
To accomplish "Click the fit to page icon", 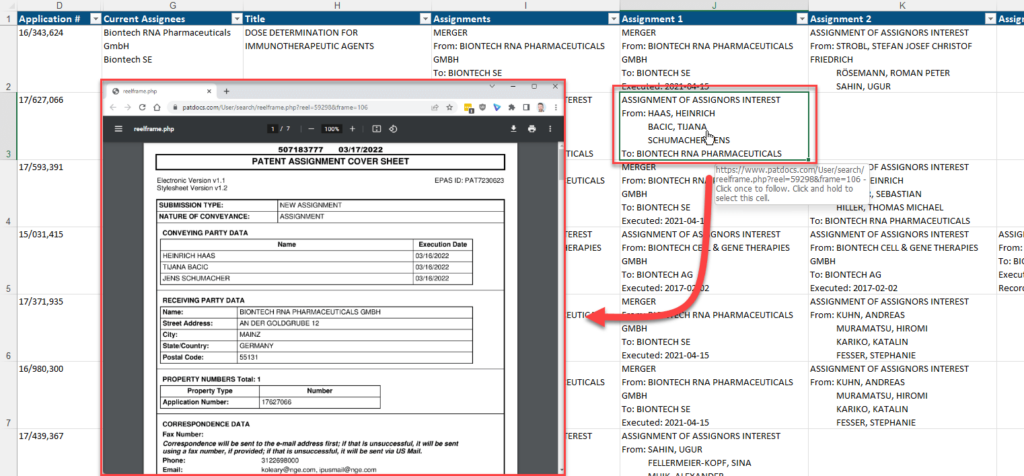I will [x=376, y=129].
